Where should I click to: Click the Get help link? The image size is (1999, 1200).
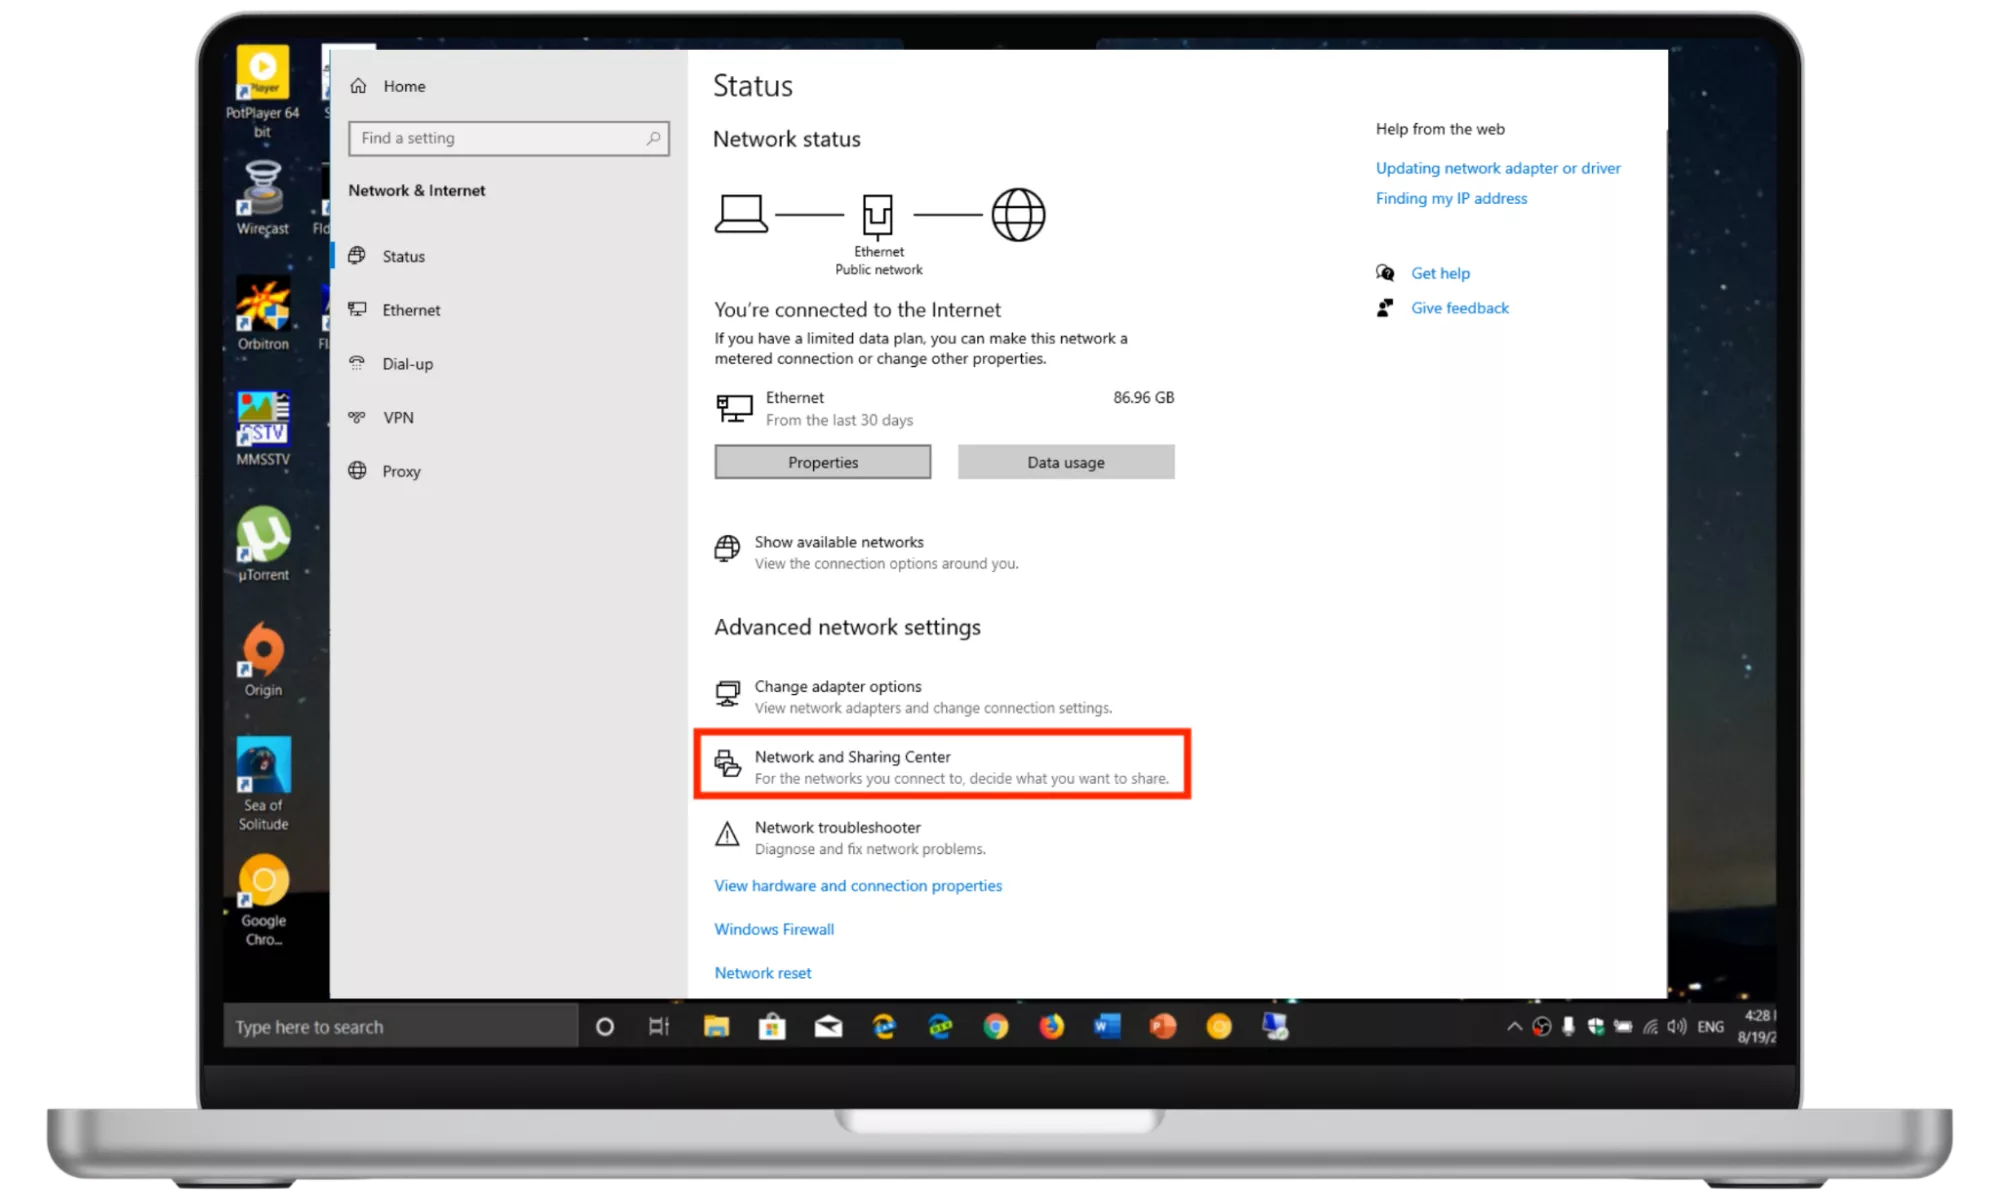tap(1440, 273)
